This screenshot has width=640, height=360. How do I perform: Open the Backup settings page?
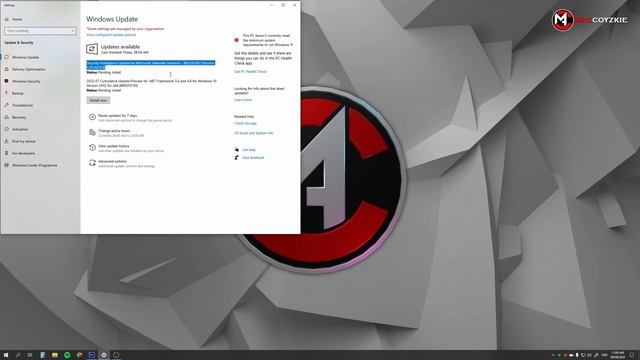pyautogui.click(x=18, y=93)
